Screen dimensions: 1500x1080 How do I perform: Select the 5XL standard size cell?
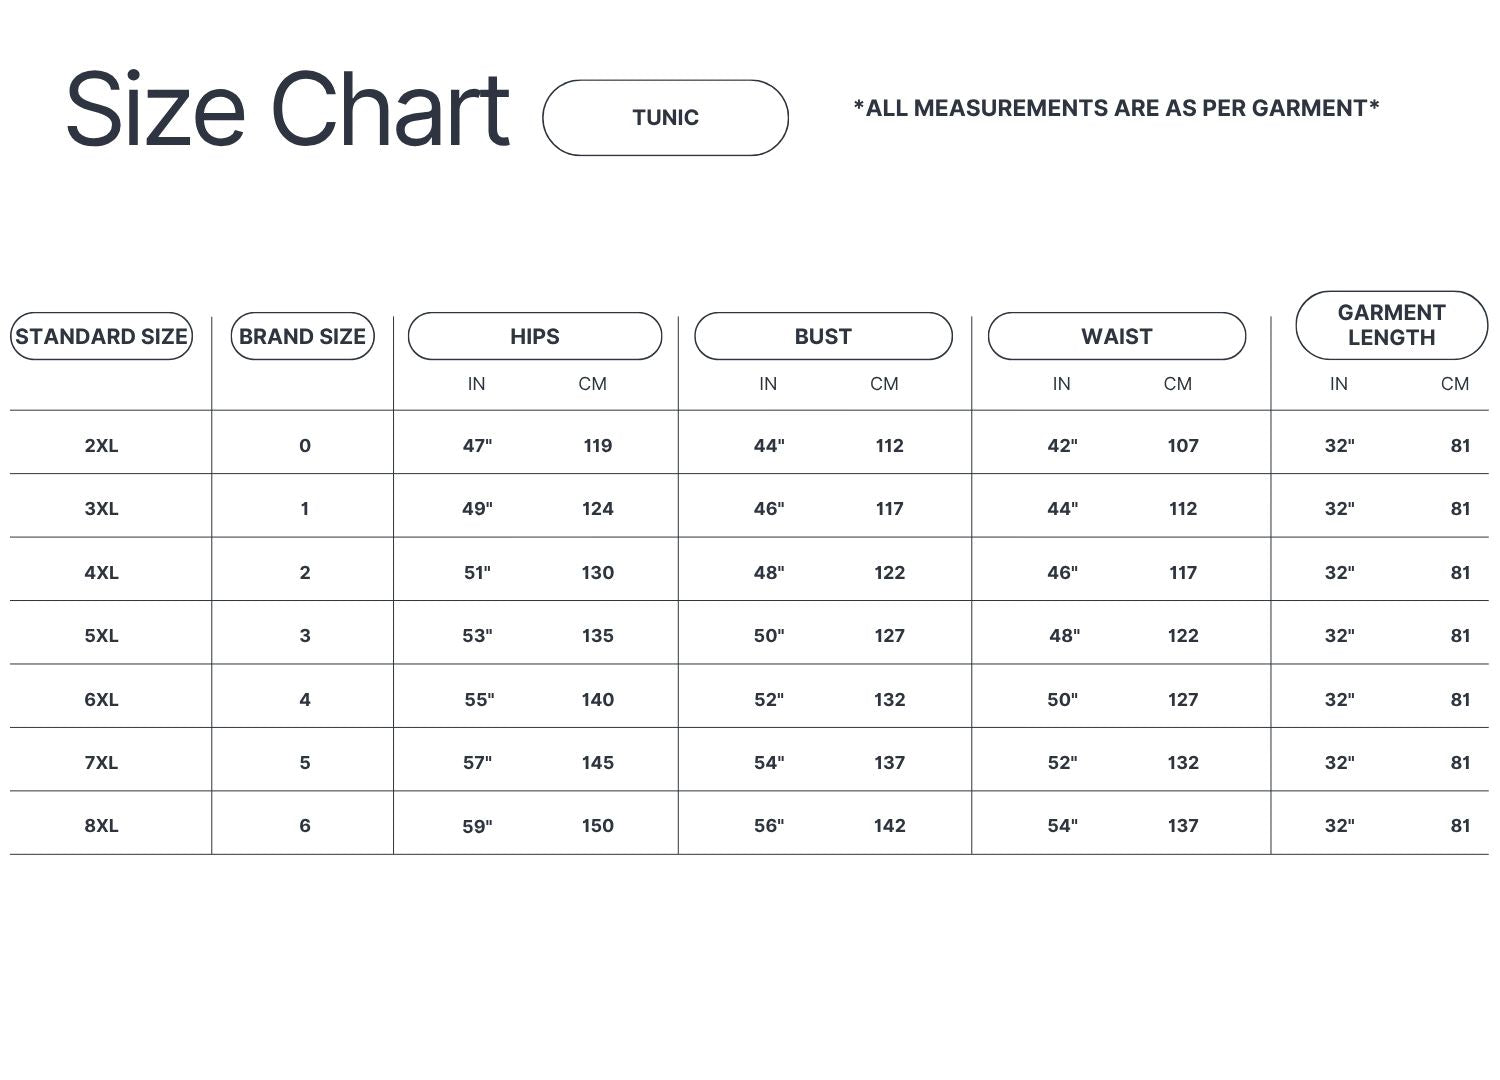click(x=101, y=636)
